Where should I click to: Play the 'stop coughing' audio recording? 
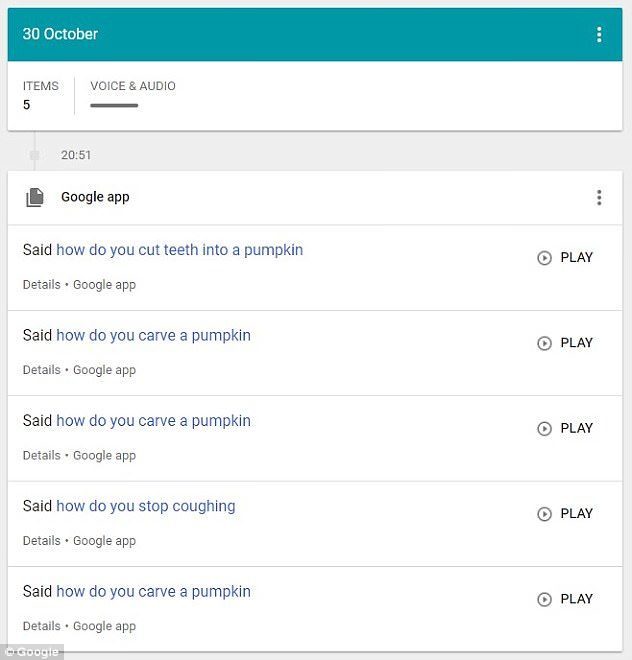pos(565,514)
